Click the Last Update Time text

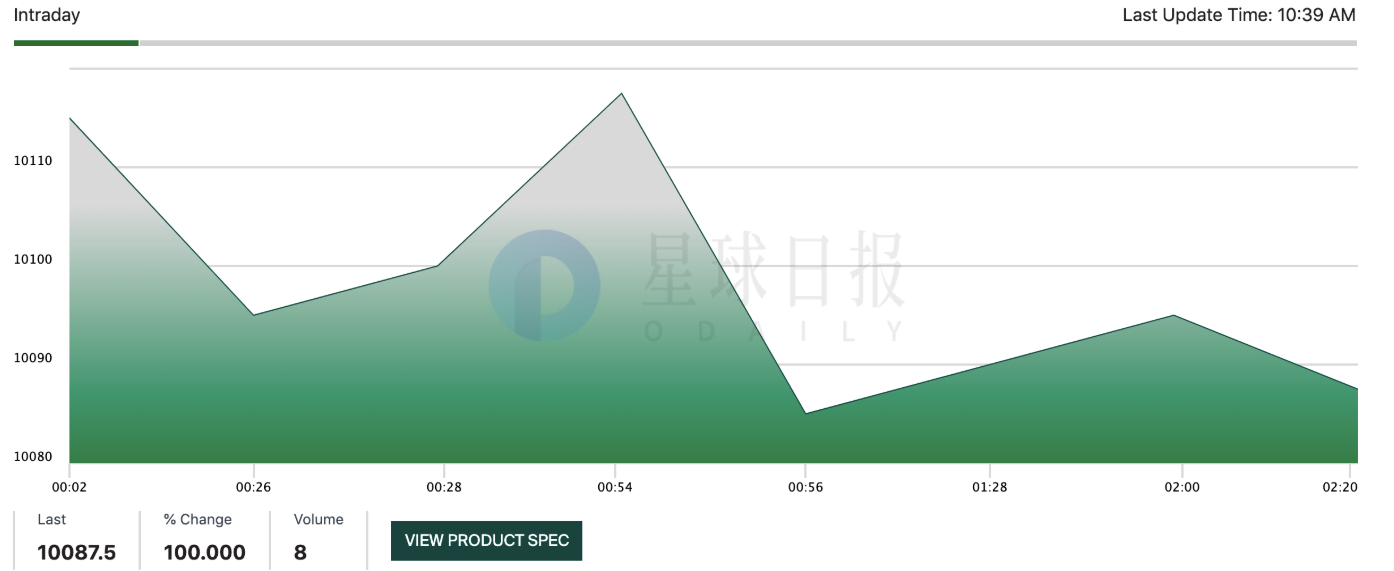click(1239, 15)
